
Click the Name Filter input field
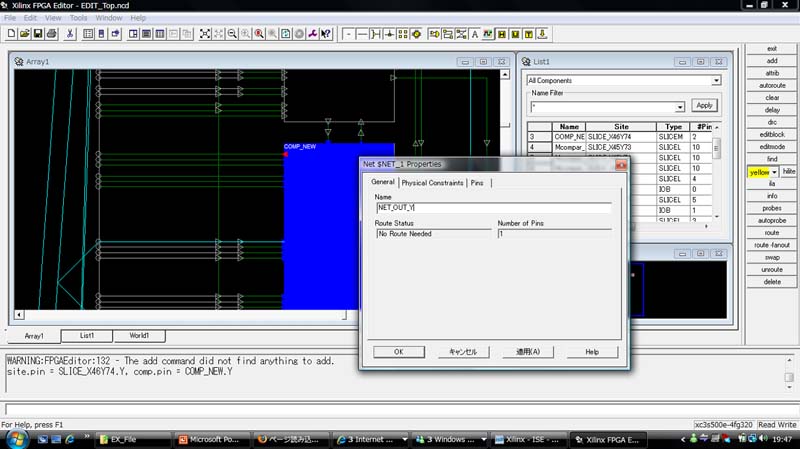(x=603, y=107)
